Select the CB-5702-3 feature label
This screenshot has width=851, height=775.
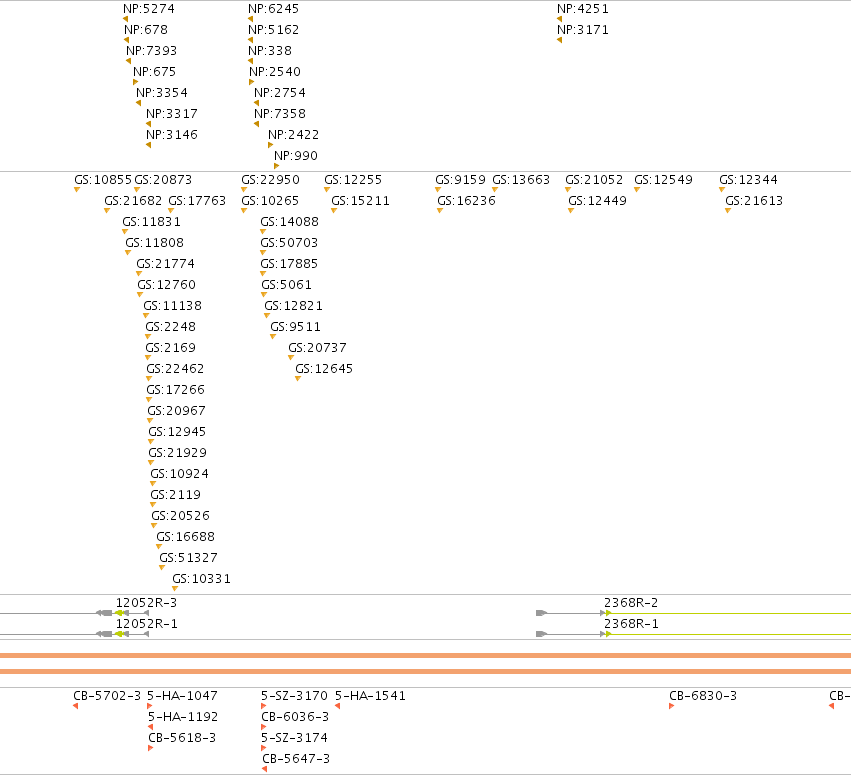point(107,696)
